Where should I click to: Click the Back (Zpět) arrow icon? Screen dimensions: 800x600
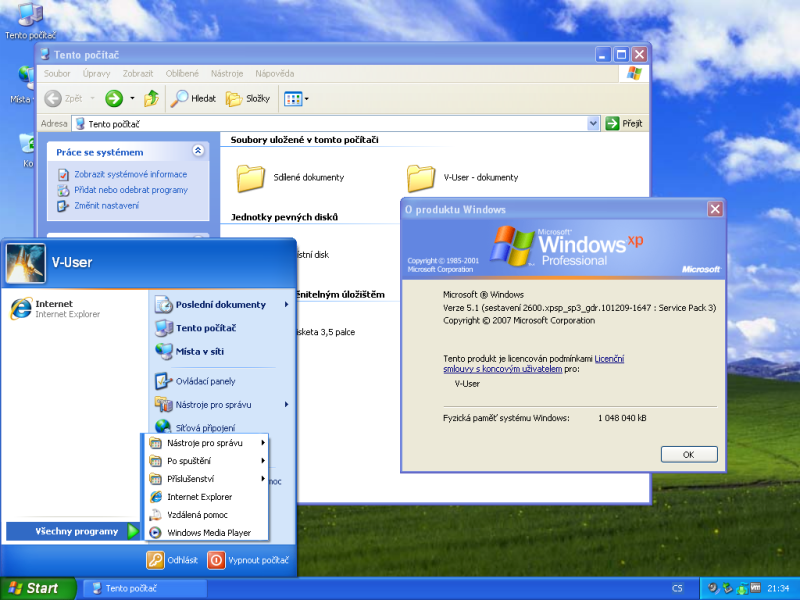[53, 98]
